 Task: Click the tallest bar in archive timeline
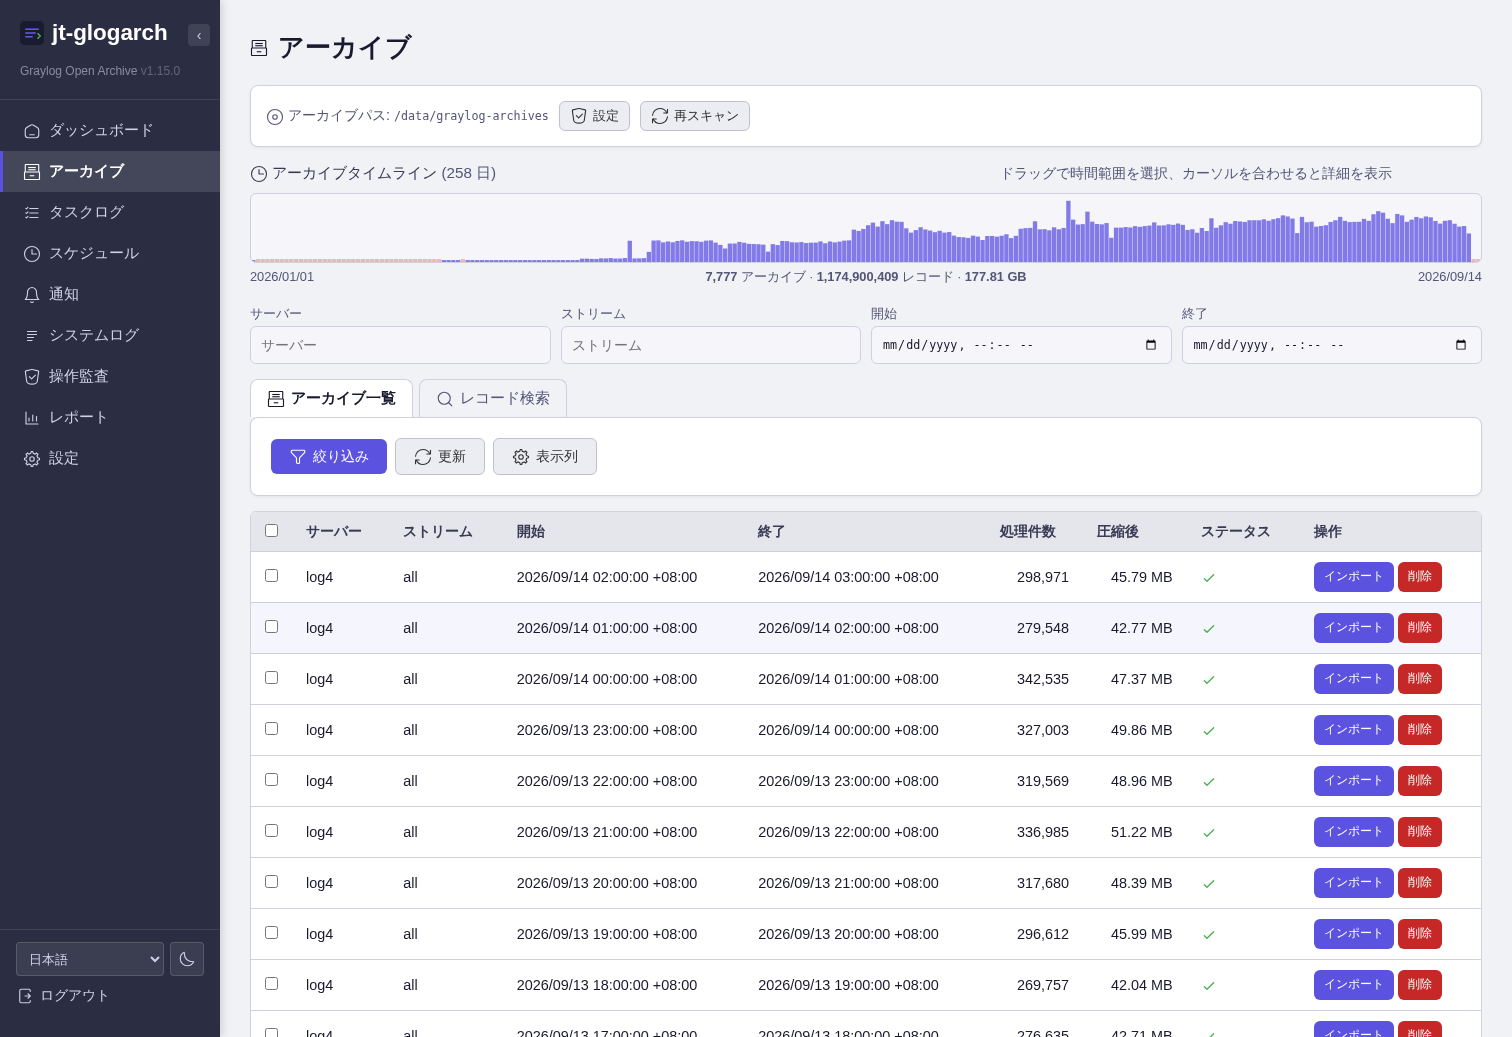(1068, 232)
